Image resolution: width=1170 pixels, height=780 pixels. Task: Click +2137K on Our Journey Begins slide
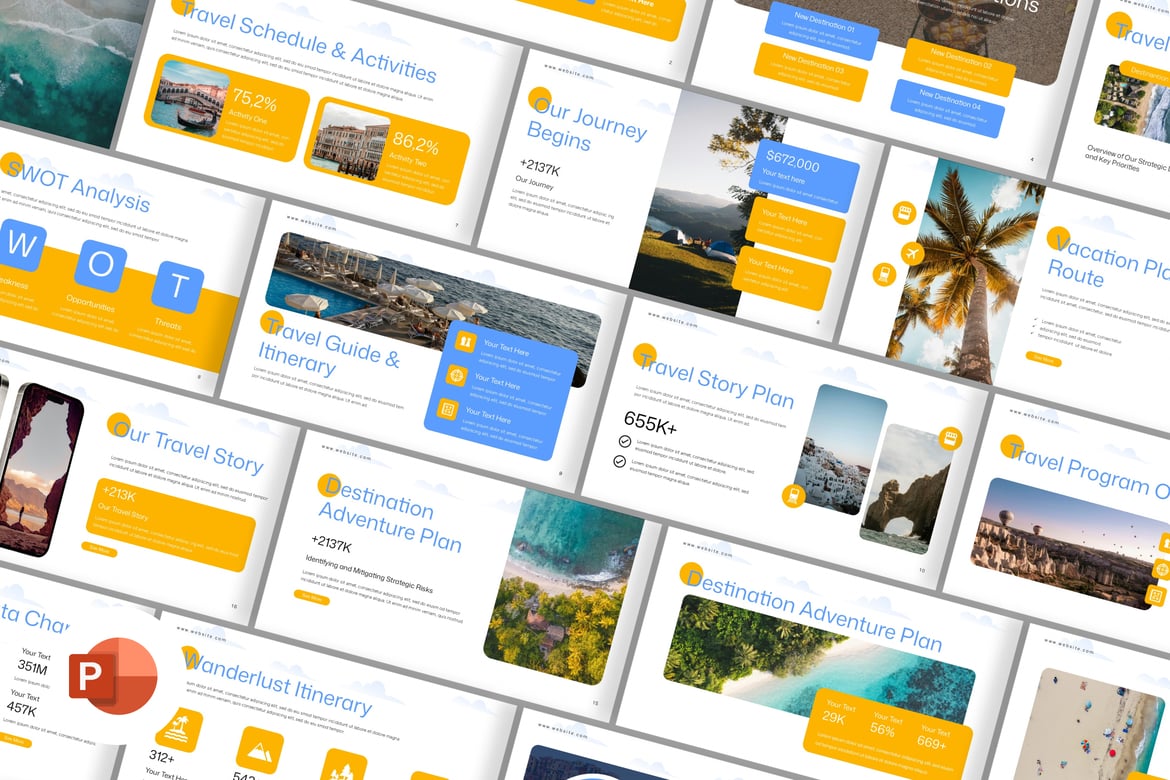coord(540,167)
